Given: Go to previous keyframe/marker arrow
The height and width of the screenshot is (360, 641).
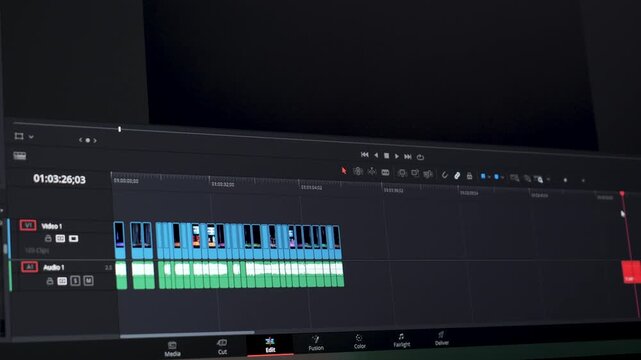Looking at the screenshot, I should coord(81,140).
